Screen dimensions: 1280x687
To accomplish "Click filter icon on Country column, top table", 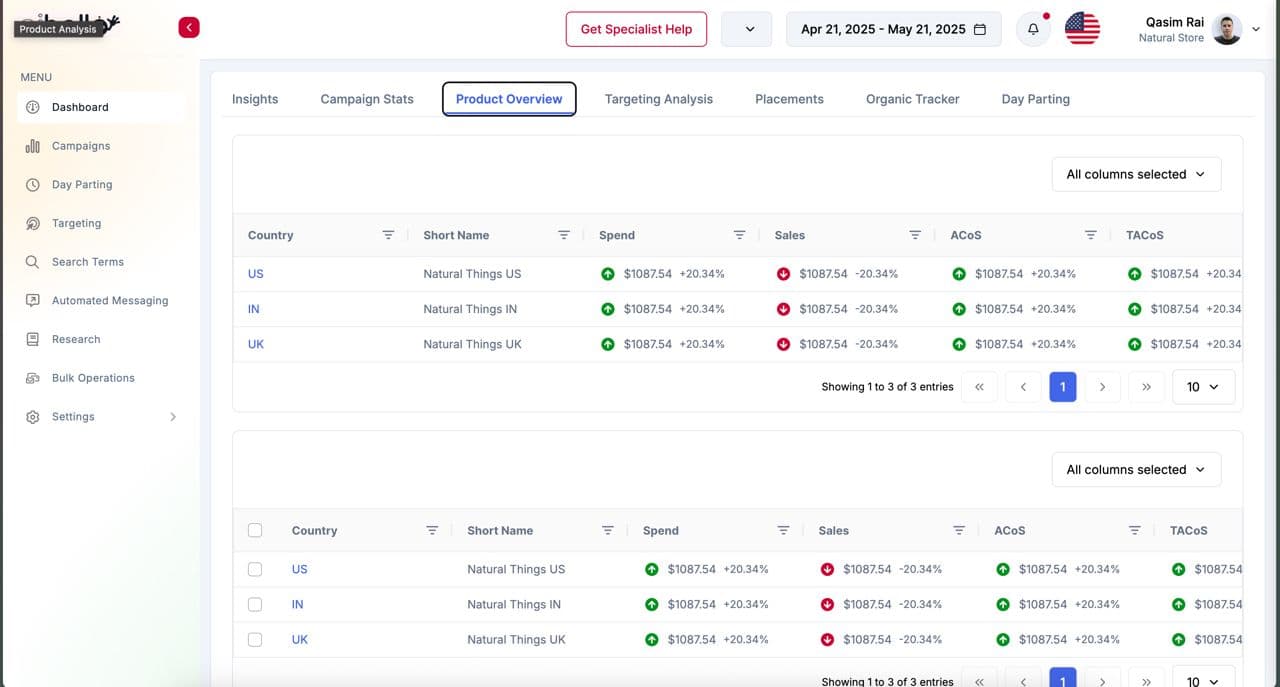I will [x=388, y=235].
